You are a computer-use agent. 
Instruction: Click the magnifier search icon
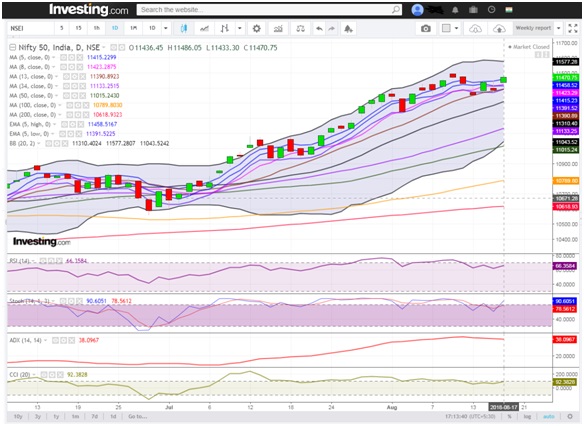[396, 10]
